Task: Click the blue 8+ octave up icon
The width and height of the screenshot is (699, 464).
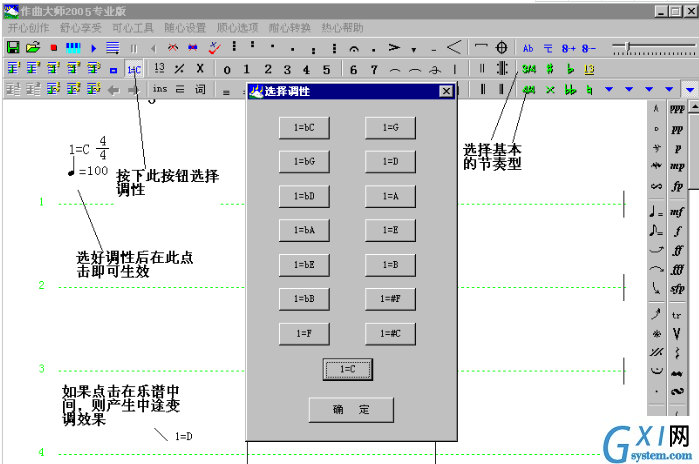Action: 568,48
